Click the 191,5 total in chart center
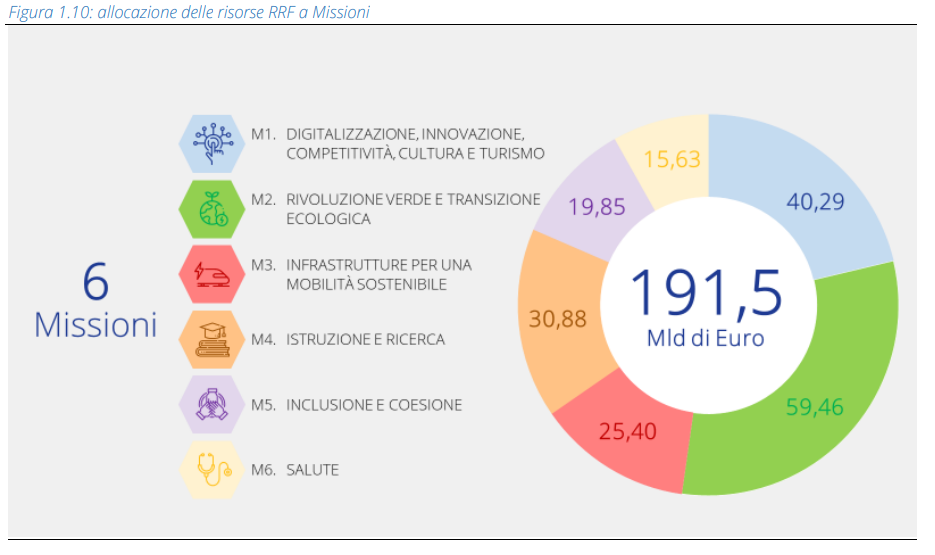 coord(706,288)
